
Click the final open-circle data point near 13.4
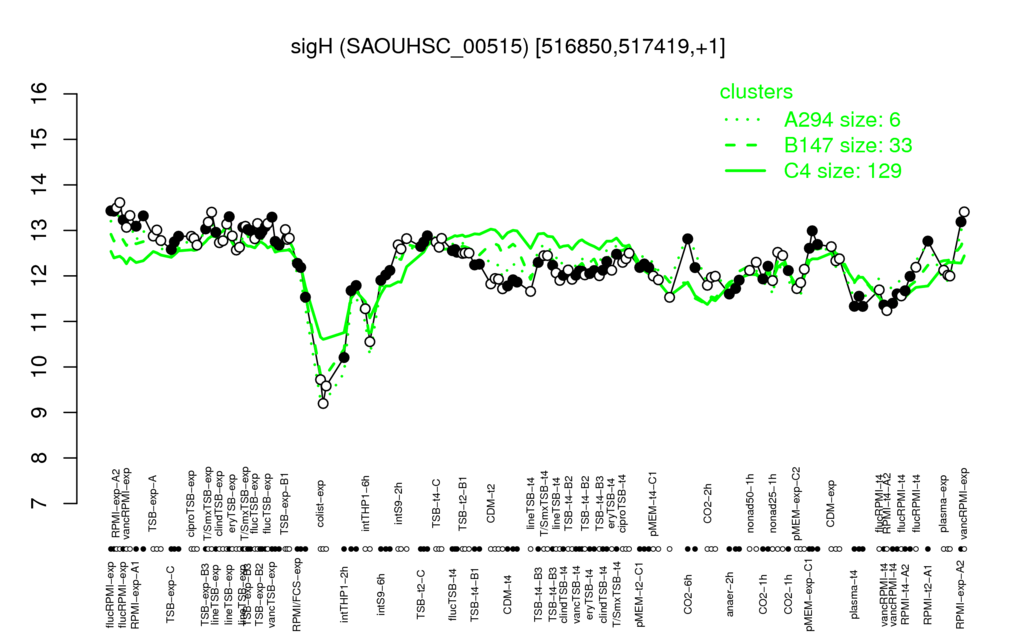pos(964,212)
